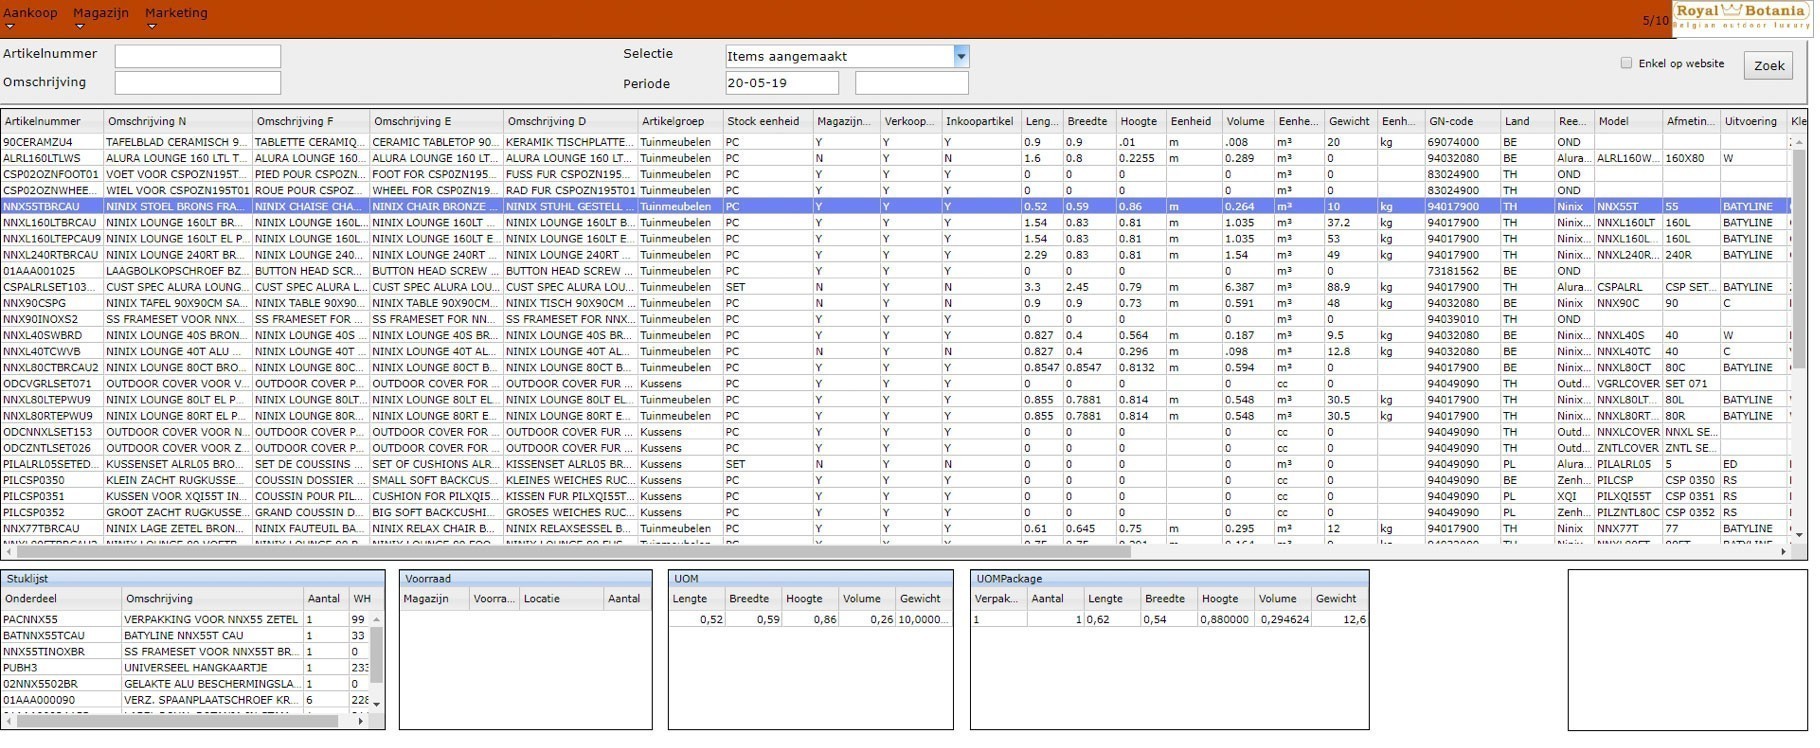The image size is (1820, 748).
Task: Select row NNX90CSPG
Action: 895,303
